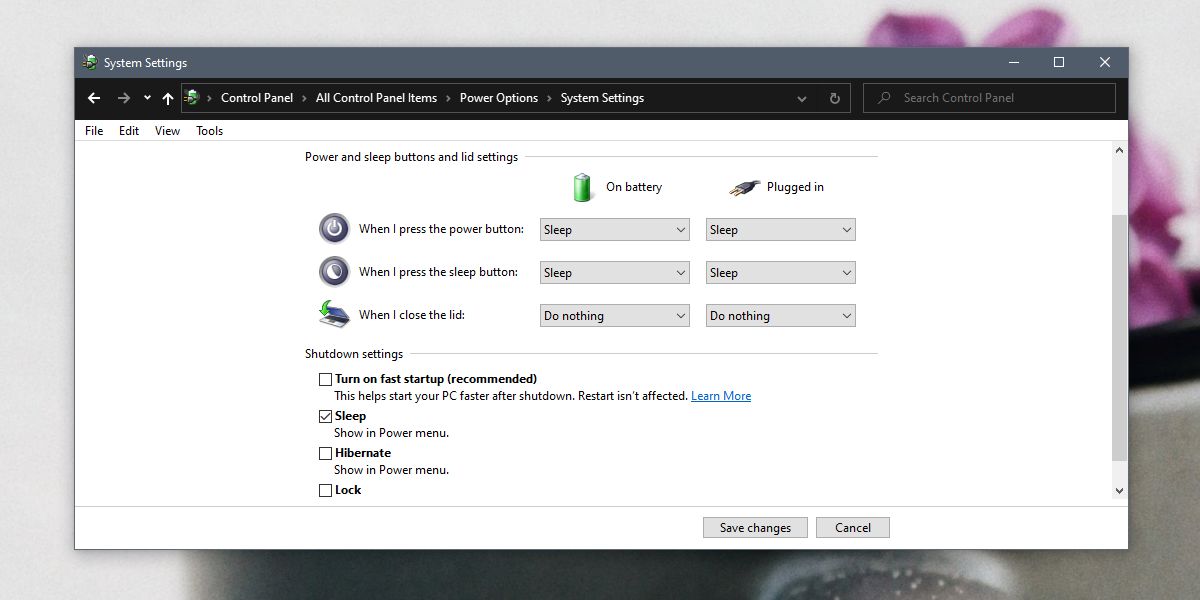
Task: Open close lid Plugged in dropdown
Action: [781, 316]
